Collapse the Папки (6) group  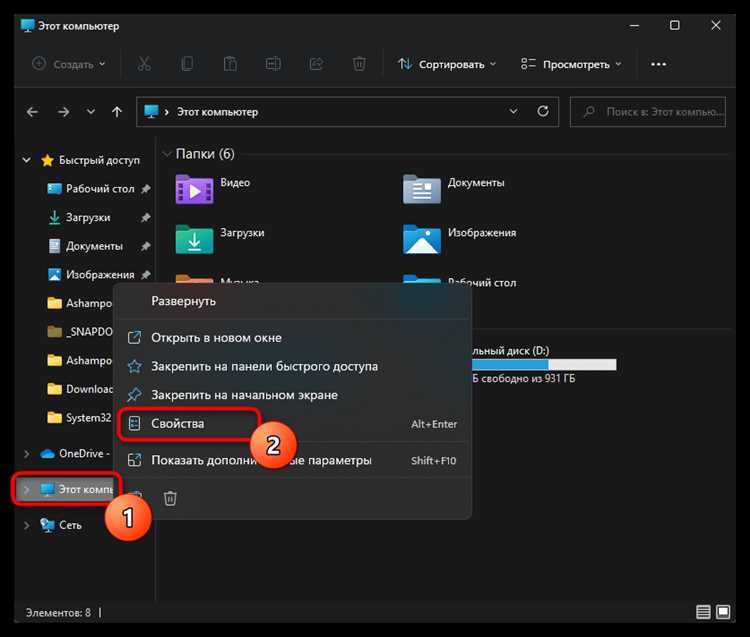(166, 154)
